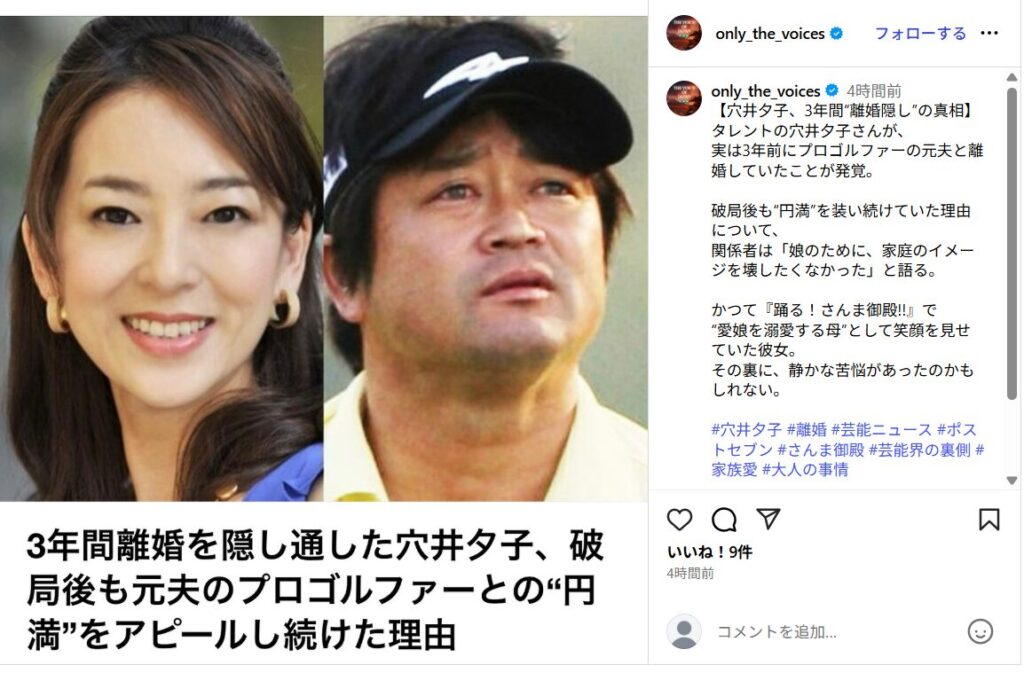Viewport: 1024px width, 673px height.
Task: Open hashtag #大人の事情
Action: (805, 469)
